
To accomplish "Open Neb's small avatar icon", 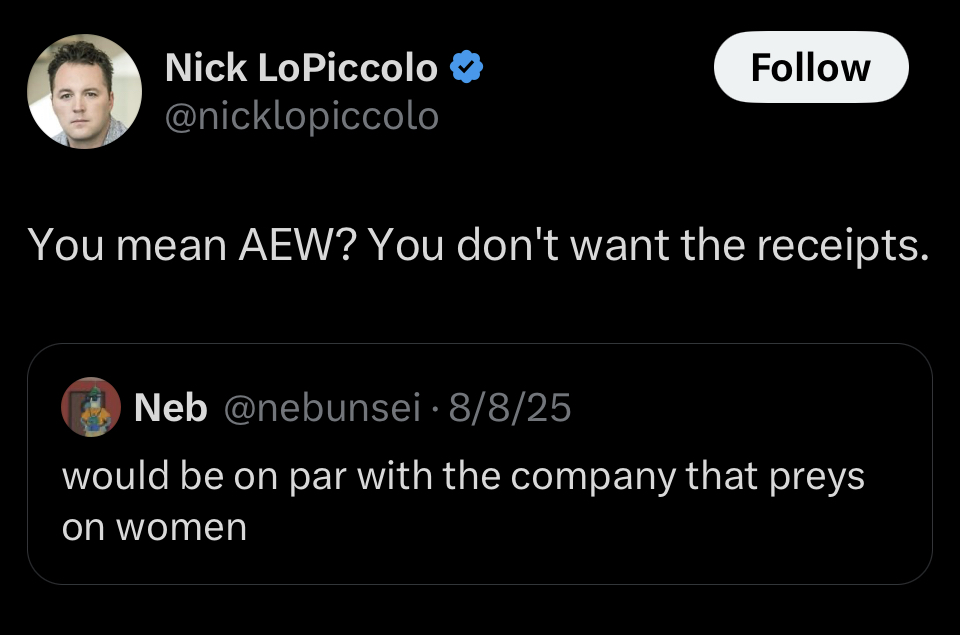I will tap(91, 407).
